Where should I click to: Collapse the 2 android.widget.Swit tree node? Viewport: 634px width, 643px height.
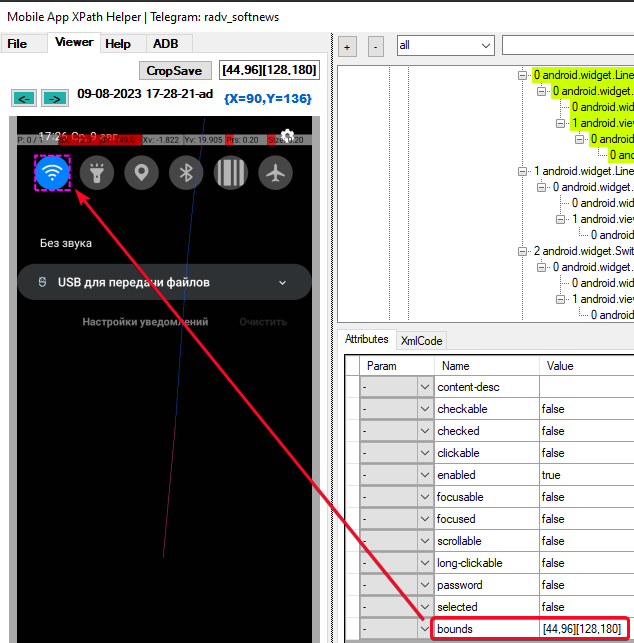tap(522, 251)
